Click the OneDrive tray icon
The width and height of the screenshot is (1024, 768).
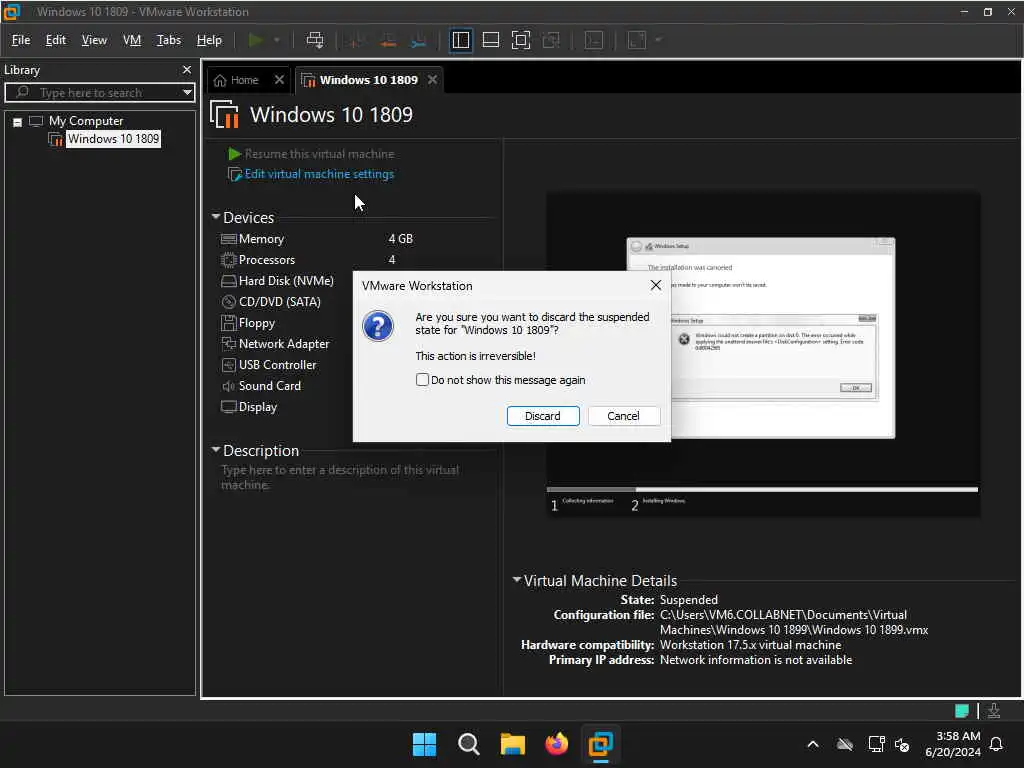click(x=845, y=744)
